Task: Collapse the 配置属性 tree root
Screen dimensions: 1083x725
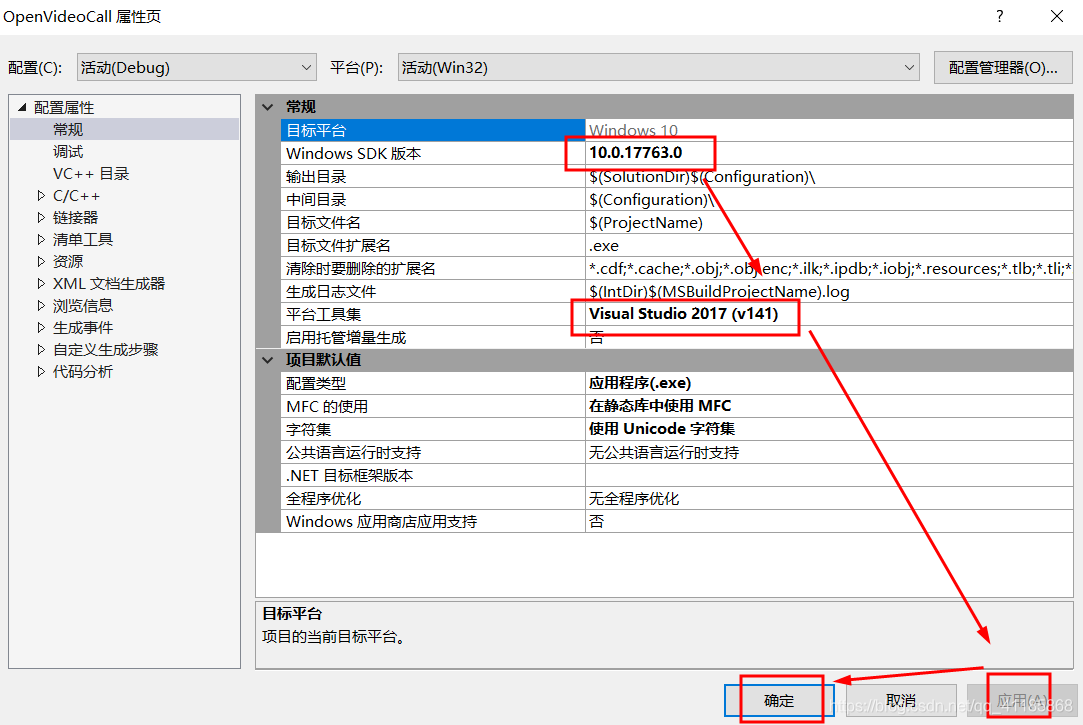Action: click(x=22, y=107)
